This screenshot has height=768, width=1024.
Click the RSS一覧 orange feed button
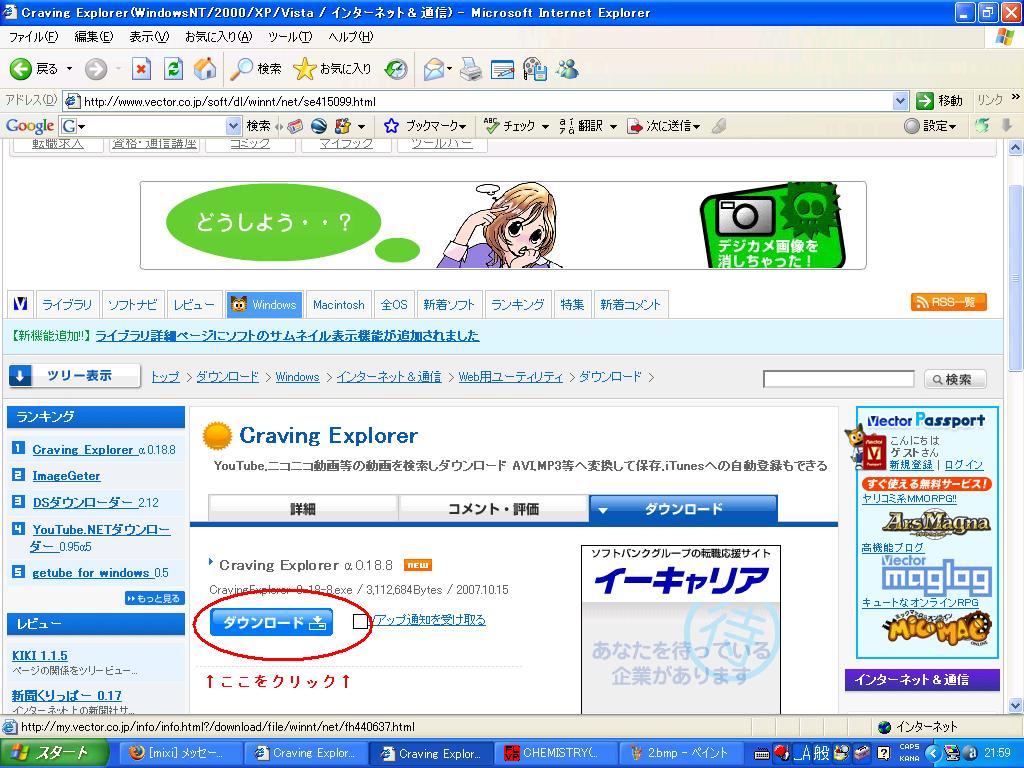pos(948,302)
